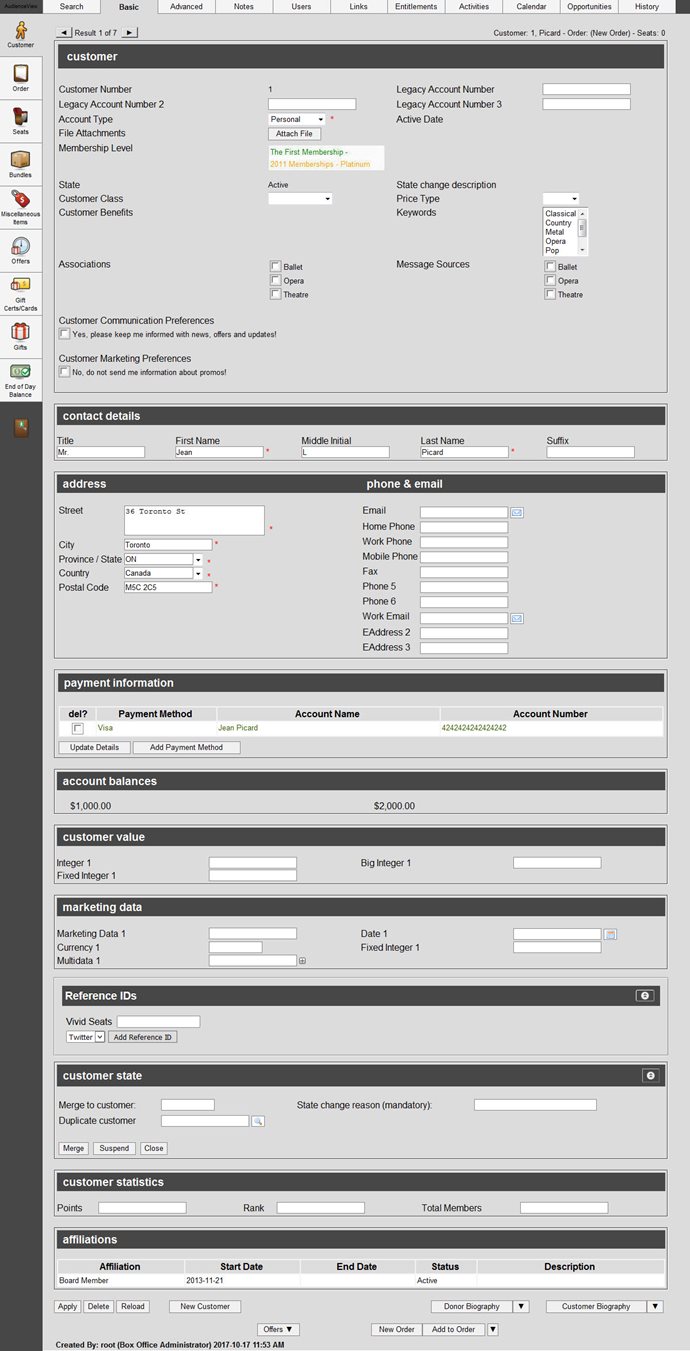Select Classical in Keywords list
Screen dimensions: 690x1351
point(560,214)
